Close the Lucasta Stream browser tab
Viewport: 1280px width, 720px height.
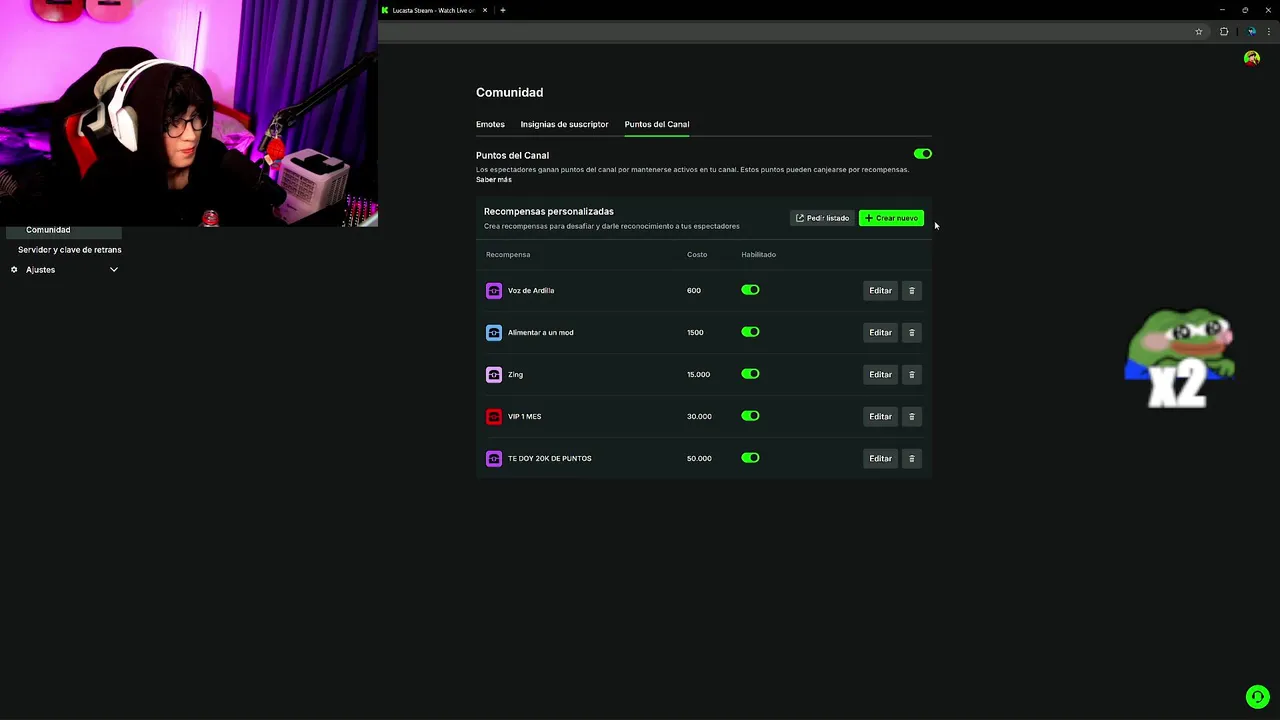pos(485,10)
